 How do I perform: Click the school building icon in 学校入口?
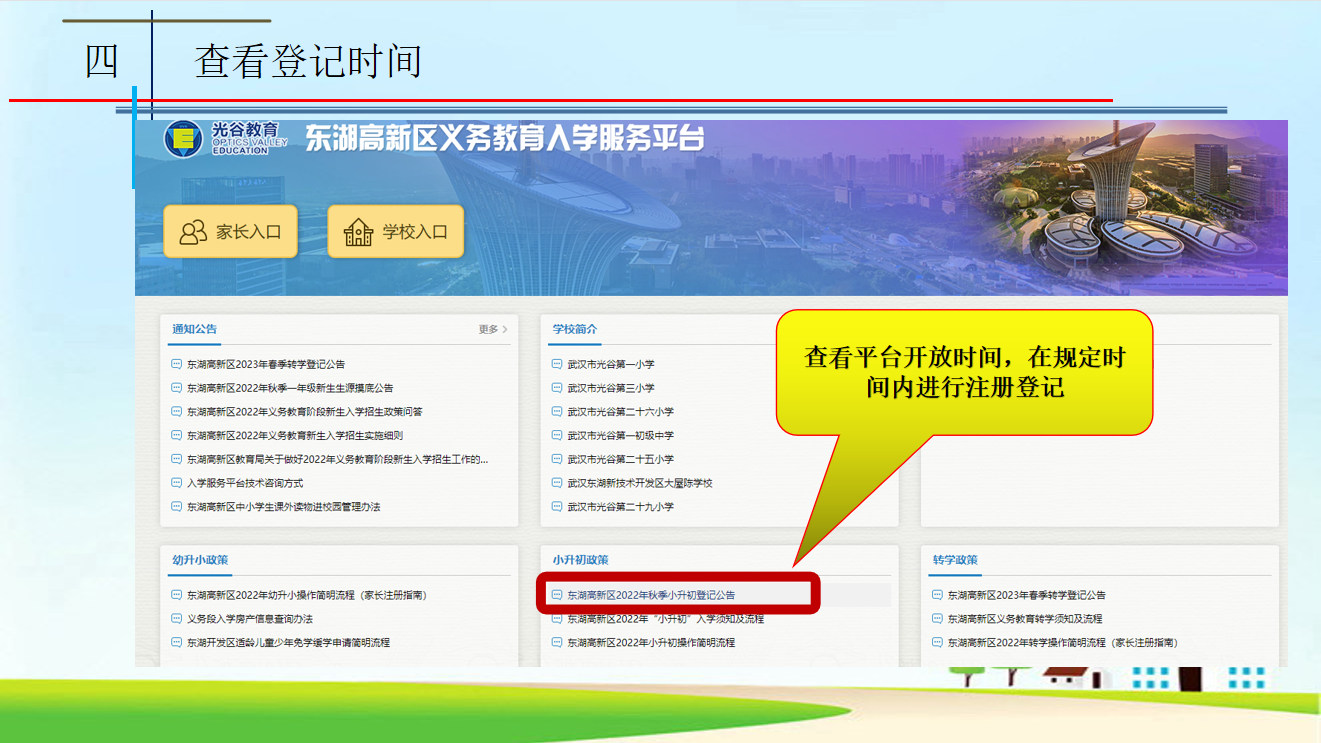(x=357, y=232)
